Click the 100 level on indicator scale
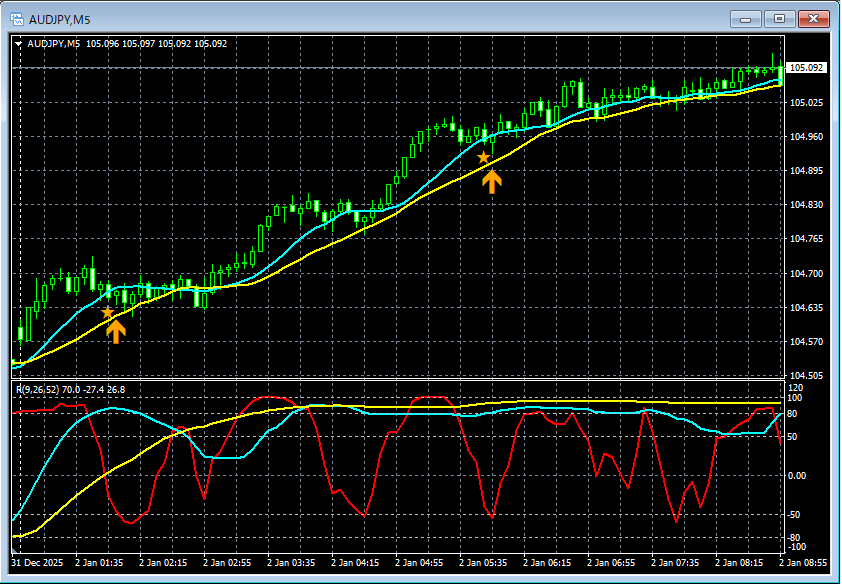 click(796, 398)
